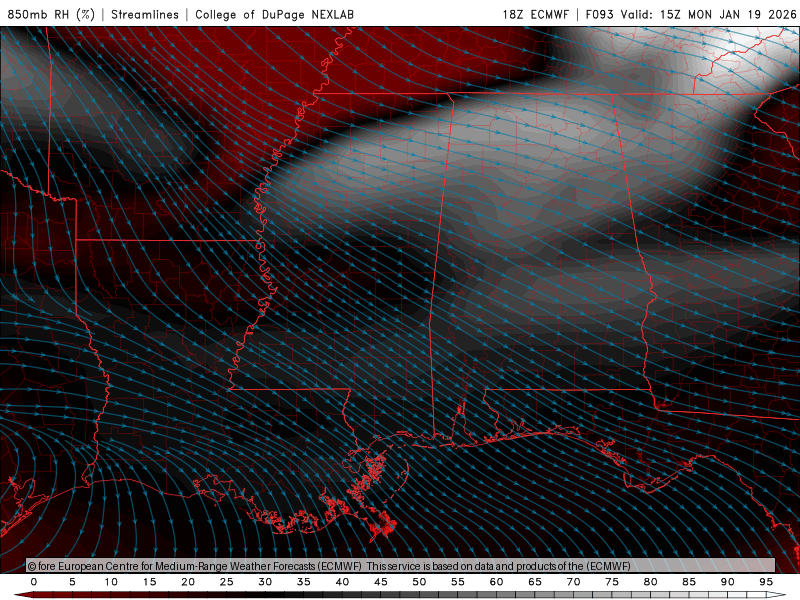Select the "18Z ECMWF" model run label
This screenshot has height=600, width=800.
pyautogui.click(x=535, y=15)
